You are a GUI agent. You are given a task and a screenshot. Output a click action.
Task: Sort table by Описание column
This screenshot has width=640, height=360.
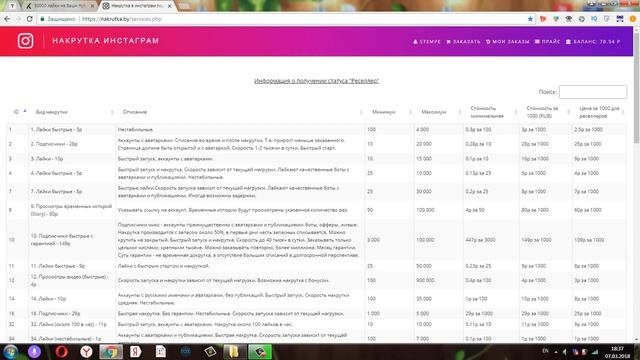point(240,112)
